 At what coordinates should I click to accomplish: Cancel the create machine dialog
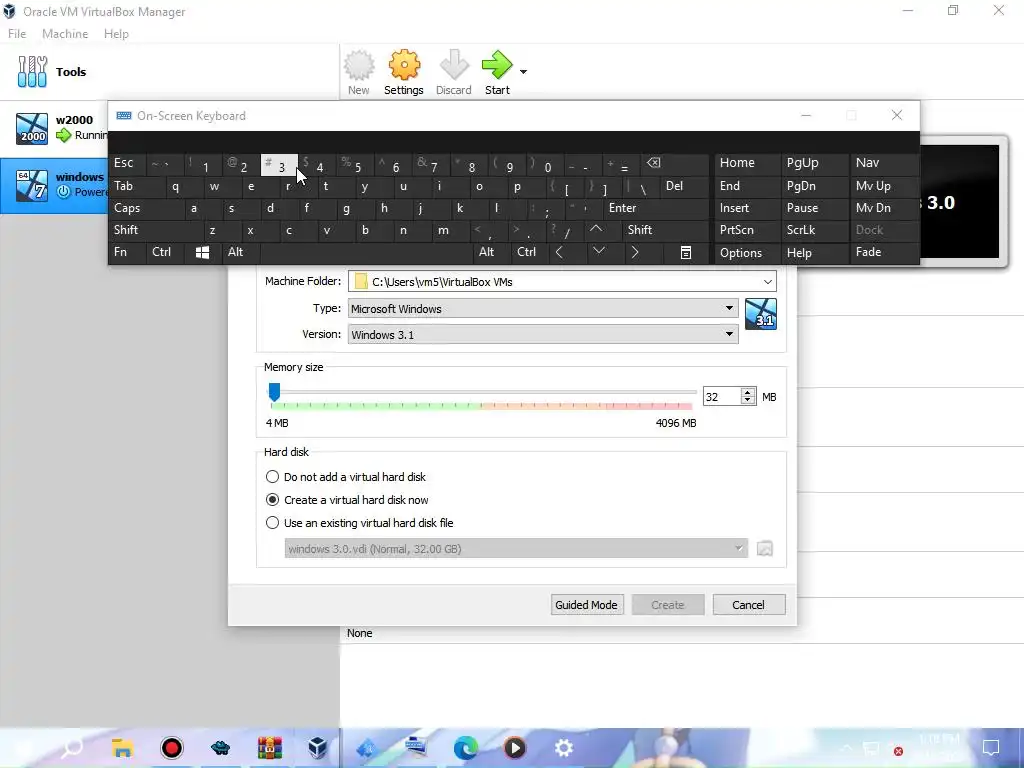[748, 605]
